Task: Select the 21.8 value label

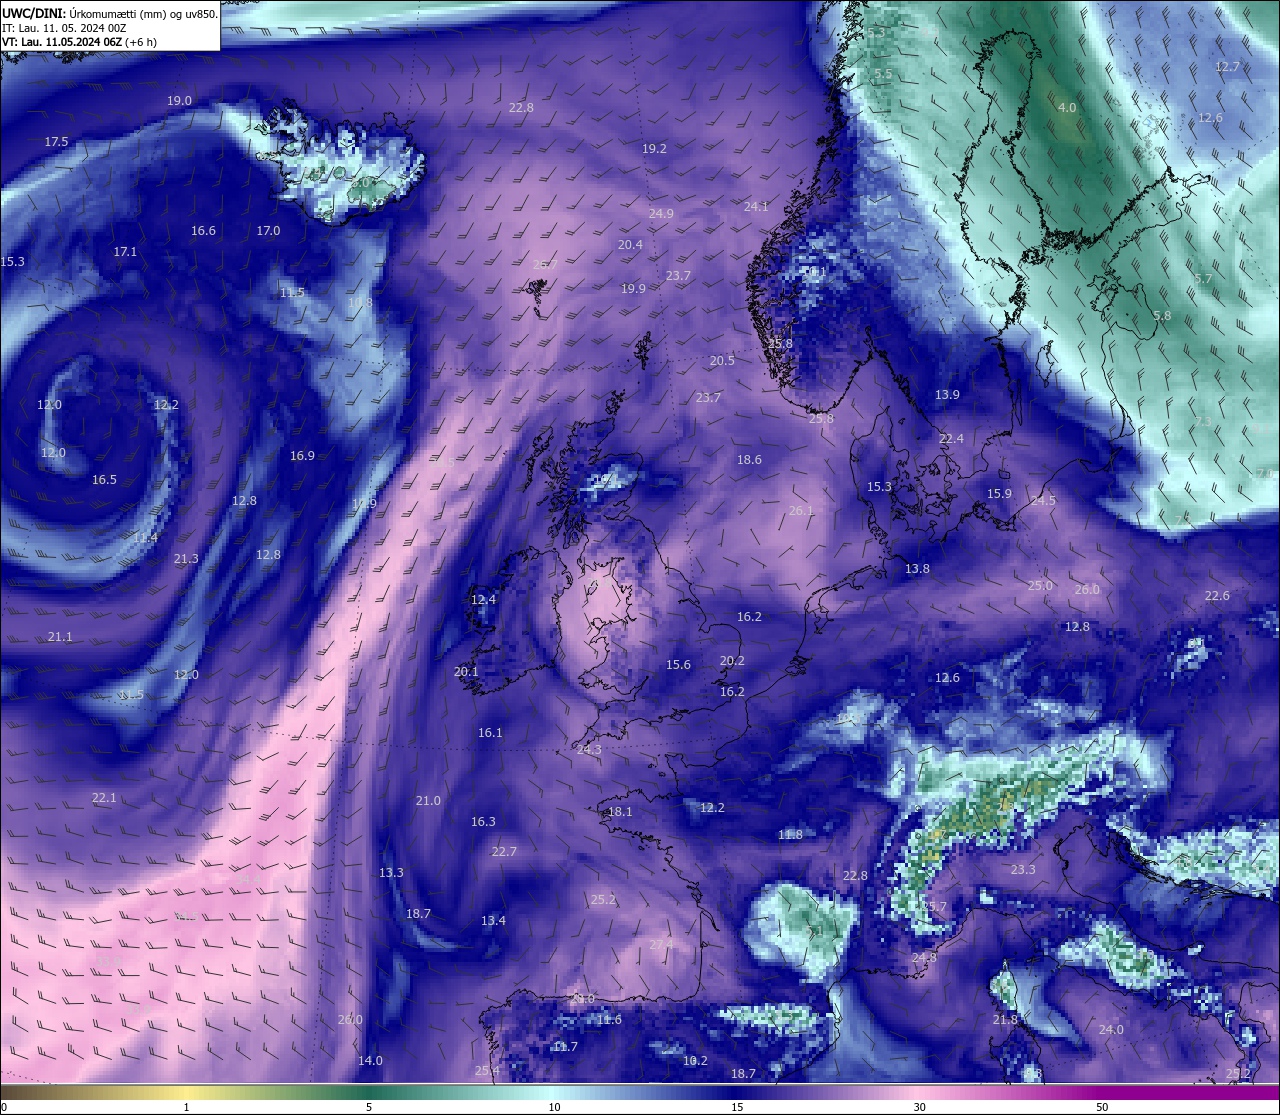Action: (x=1005, y=1020)
